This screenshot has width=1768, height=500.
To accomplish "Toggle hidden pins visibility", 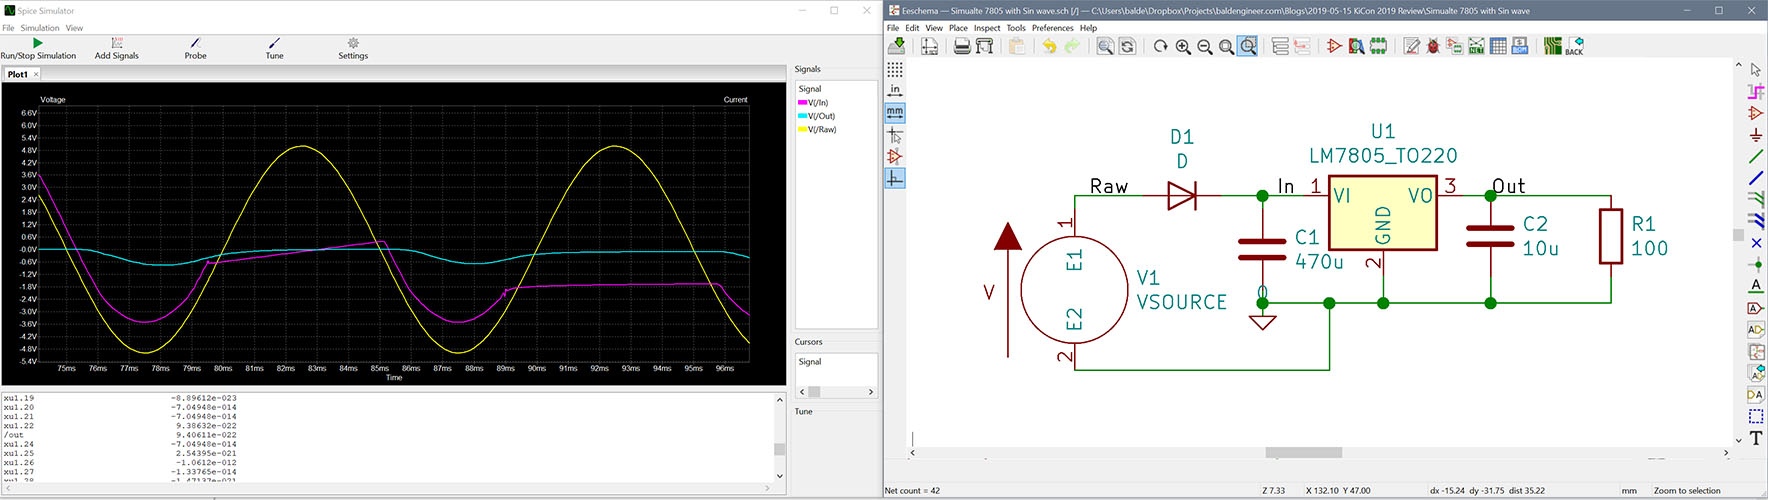I will click(x=895, y=156).
